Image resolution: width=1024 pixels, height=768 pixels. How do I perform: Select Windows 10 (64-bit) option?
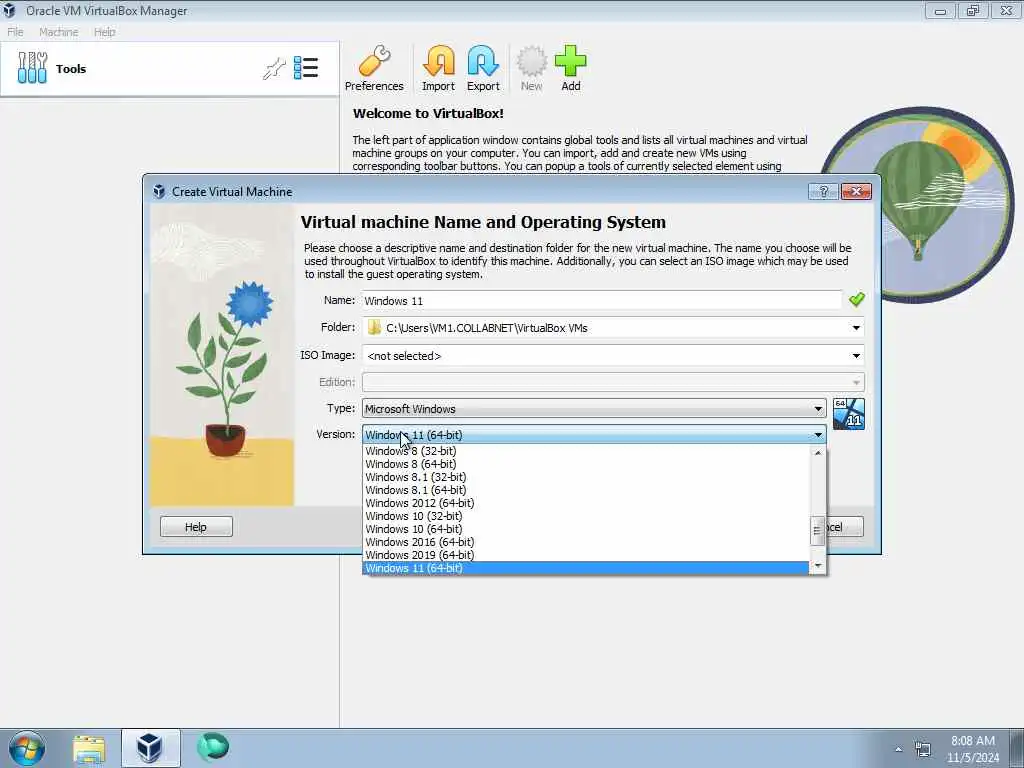pos(586,529)
